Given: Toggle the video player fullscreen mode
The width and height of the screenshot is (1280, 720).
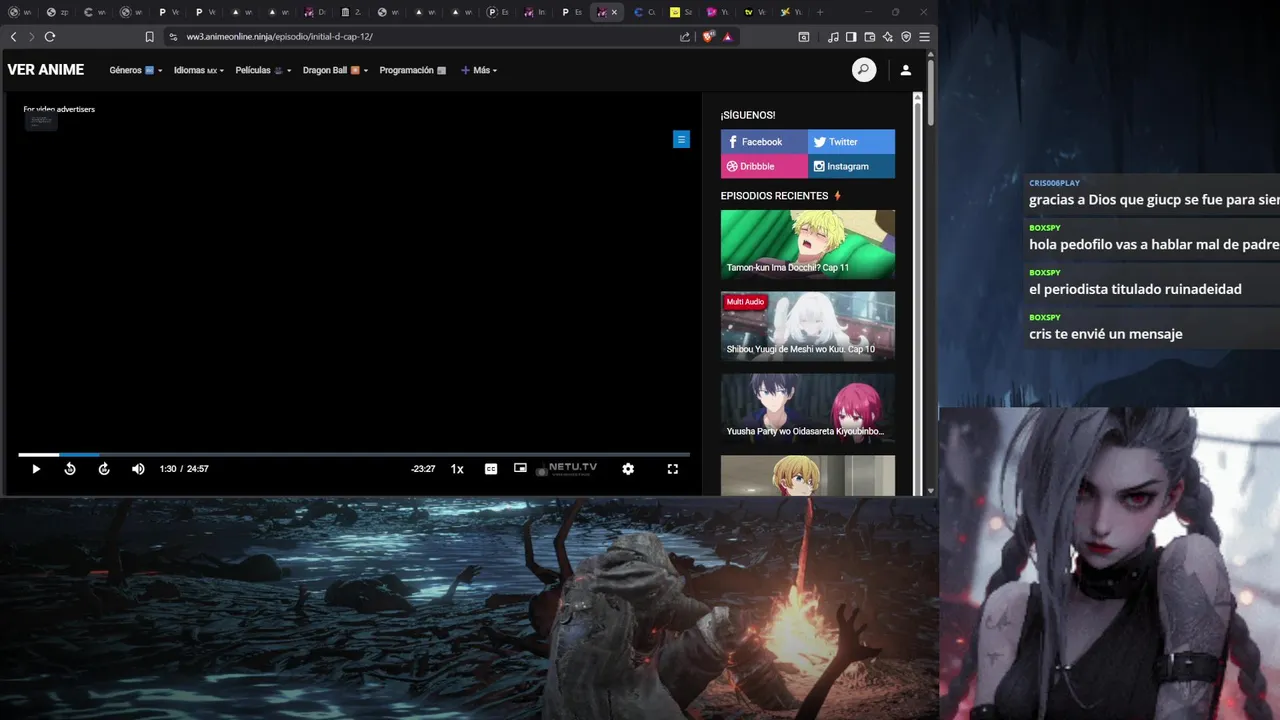Looking at the screenshot, I should tap(673, 469).
